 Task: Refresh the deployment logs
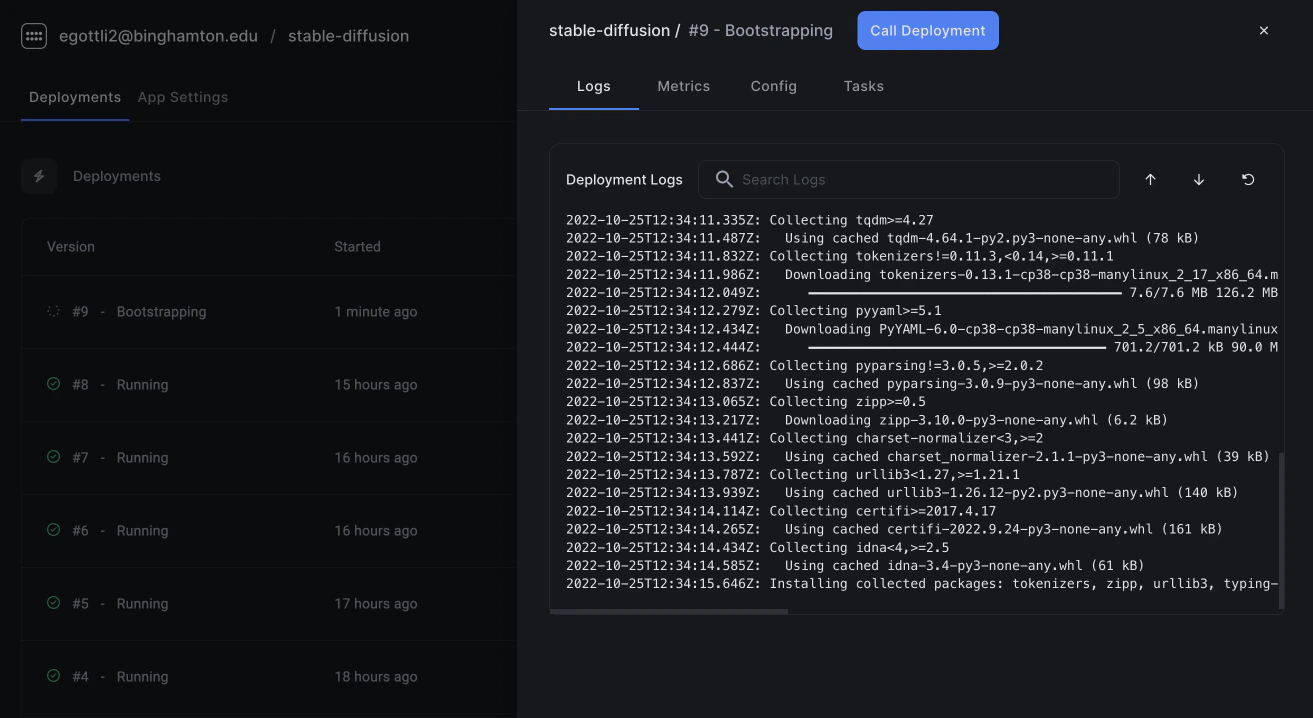(x=1248, y=180)
